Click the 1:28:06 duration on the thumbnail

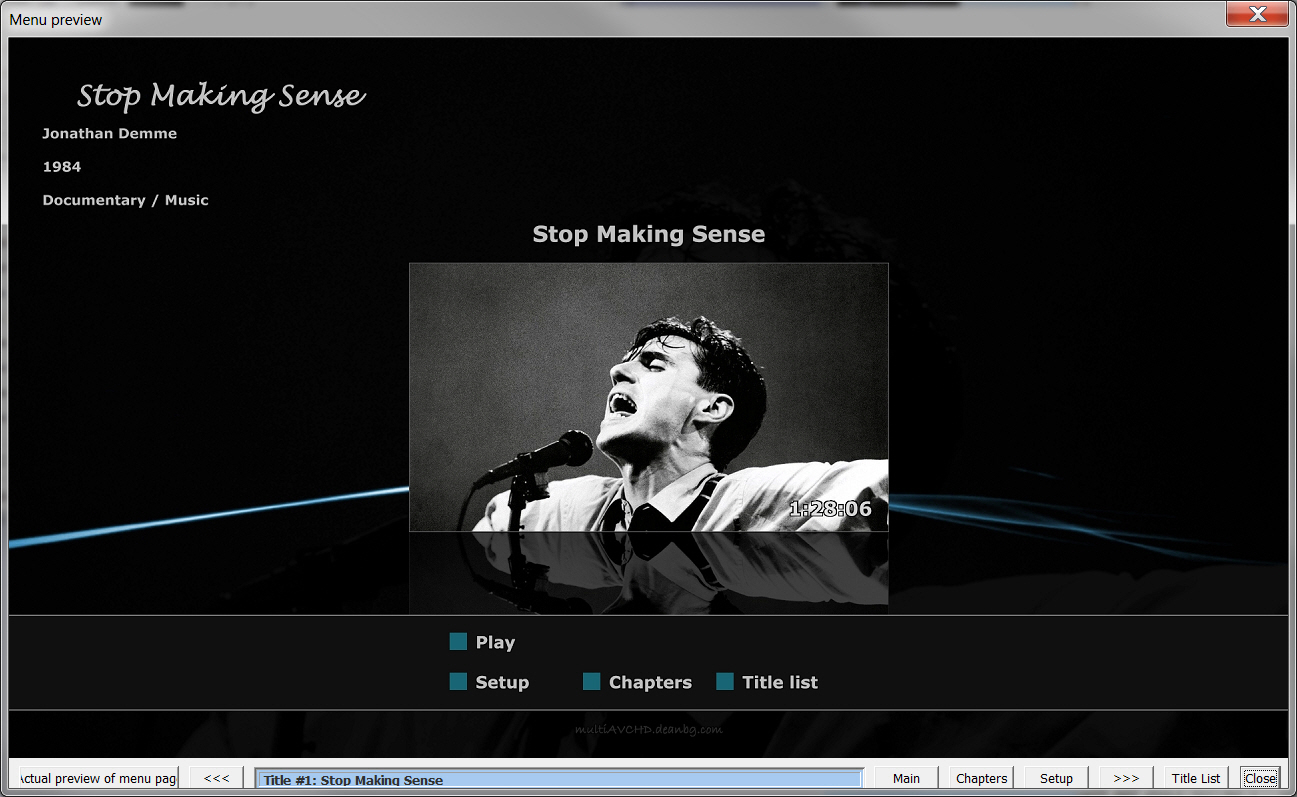click(830, 509)
